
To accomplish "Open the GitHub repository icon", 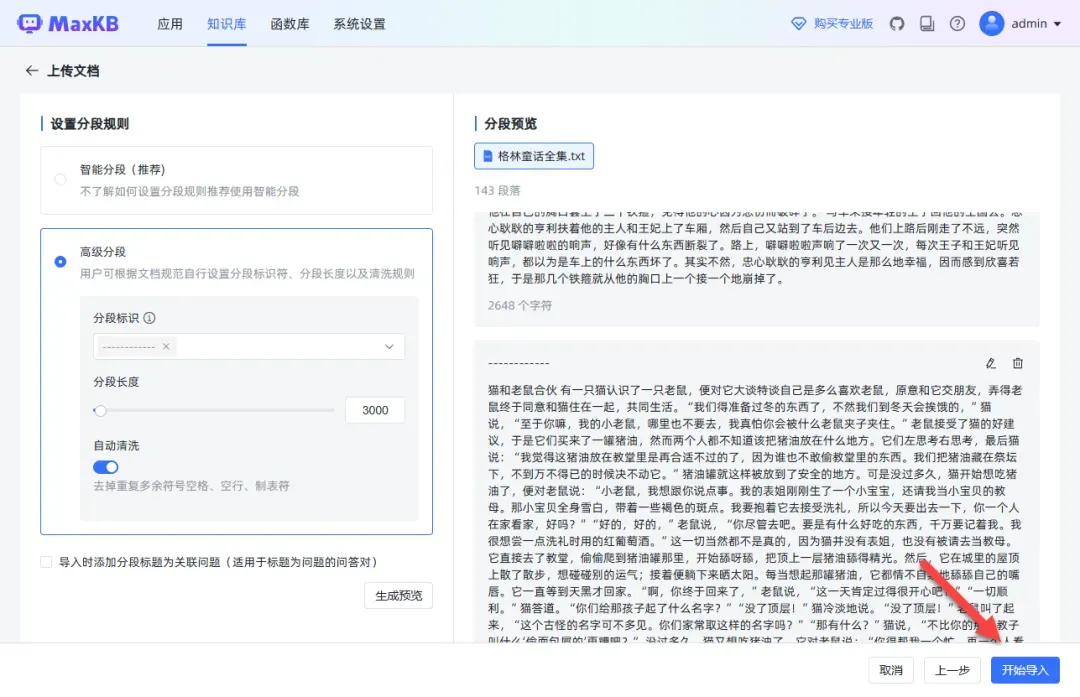I will [x=896, y=23].
